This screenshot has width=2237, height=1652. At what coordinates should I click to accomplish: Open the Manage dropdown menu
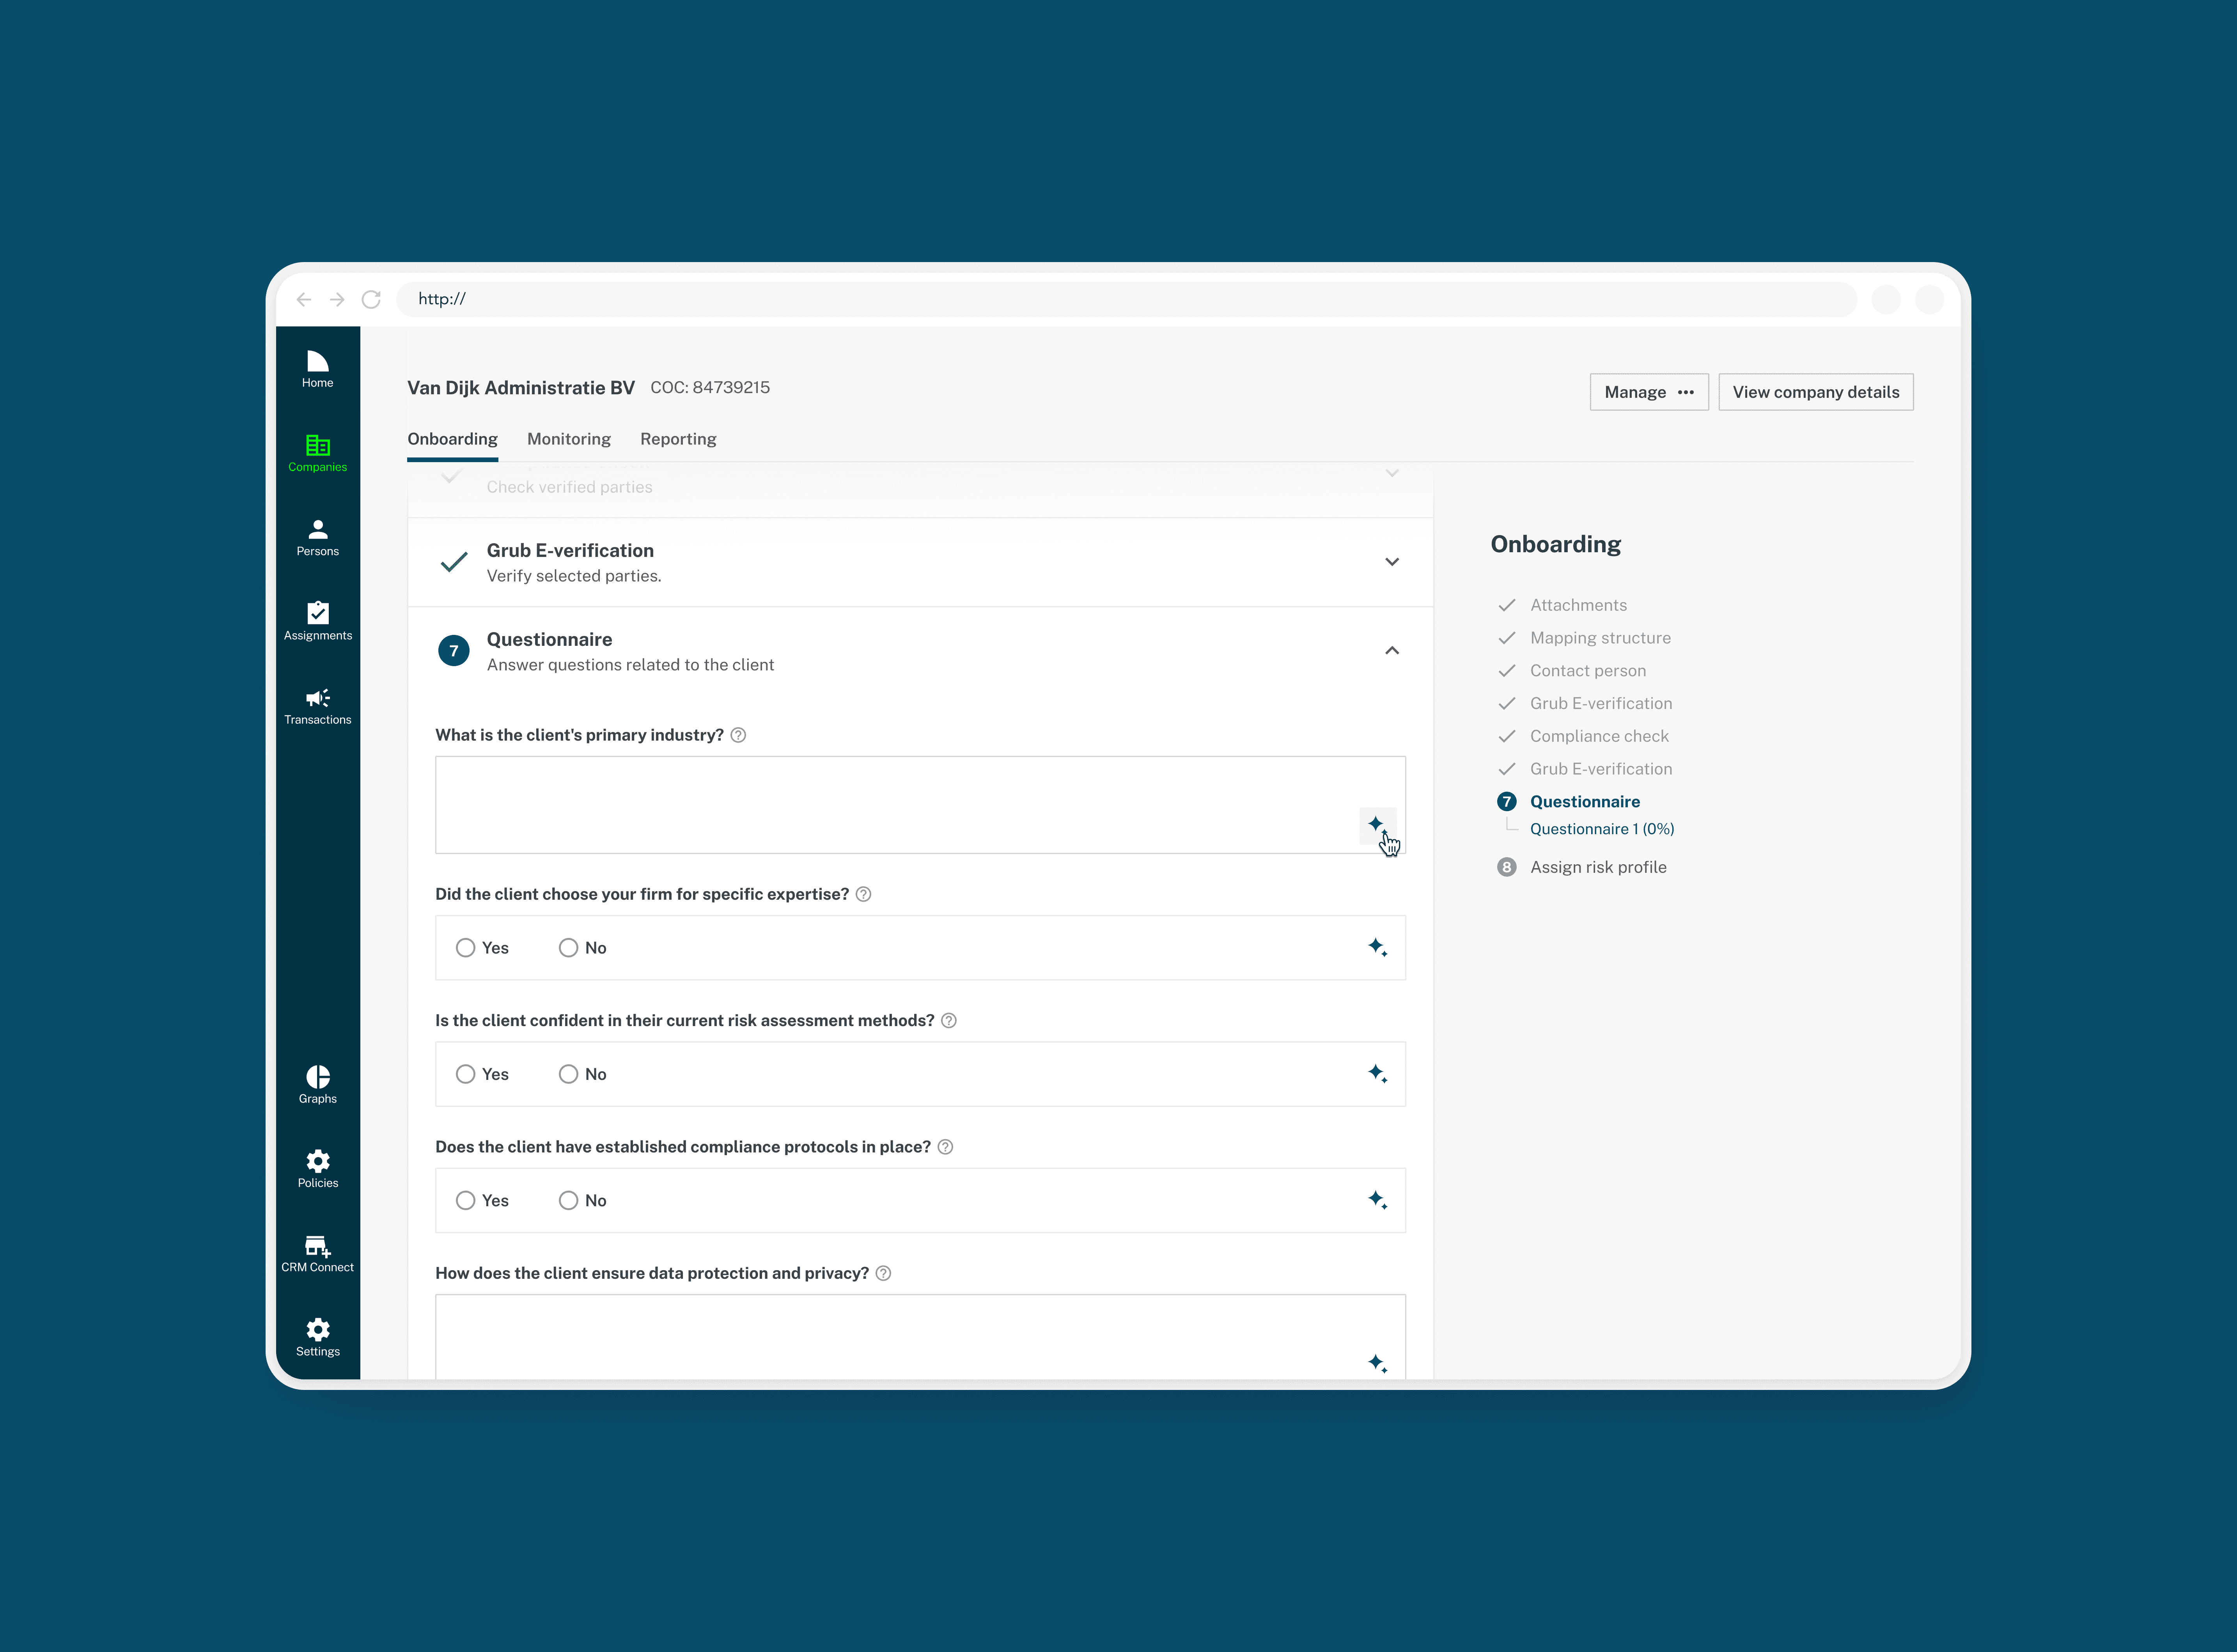pyautogui.click(x=1648, y=392)
